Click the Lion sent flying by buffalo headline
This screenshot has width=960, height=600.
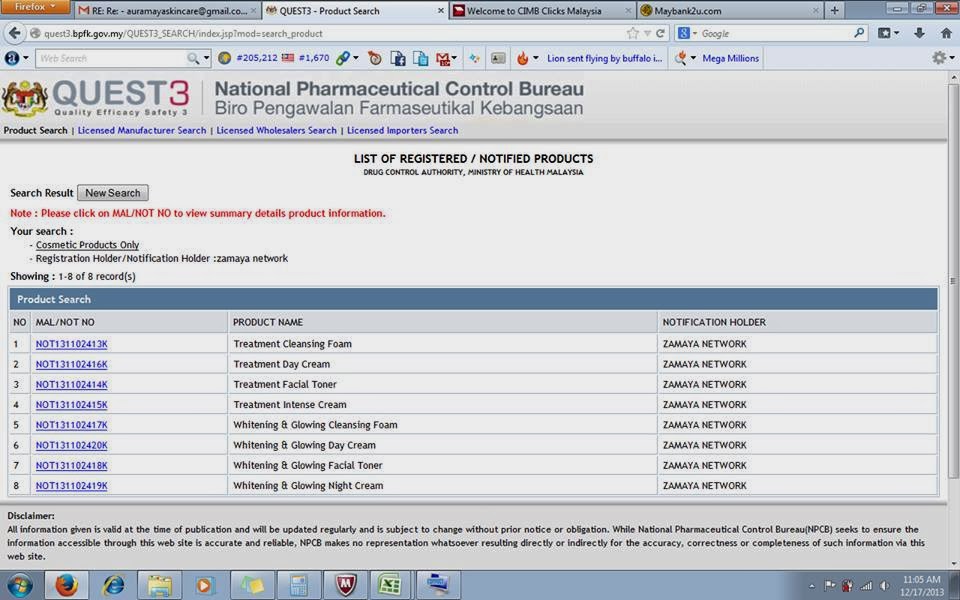(605, 58)
